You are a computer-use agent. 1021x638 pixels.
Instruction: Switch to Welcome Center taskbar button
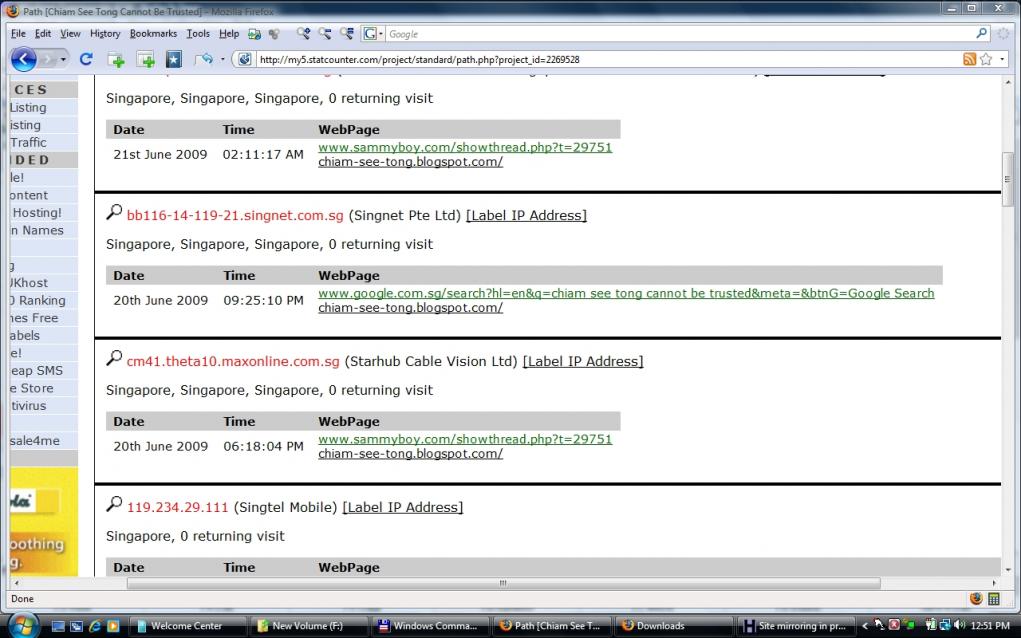(x=189, y=626)
